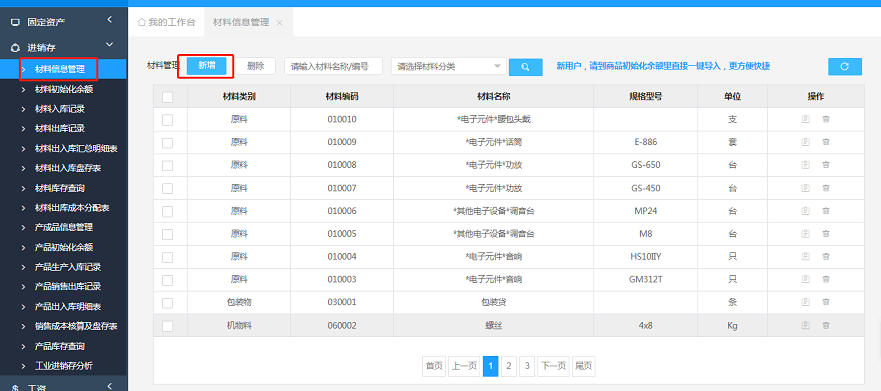
Task: Delete the MP24 row via trash icon
Action: tap(825, 211)
